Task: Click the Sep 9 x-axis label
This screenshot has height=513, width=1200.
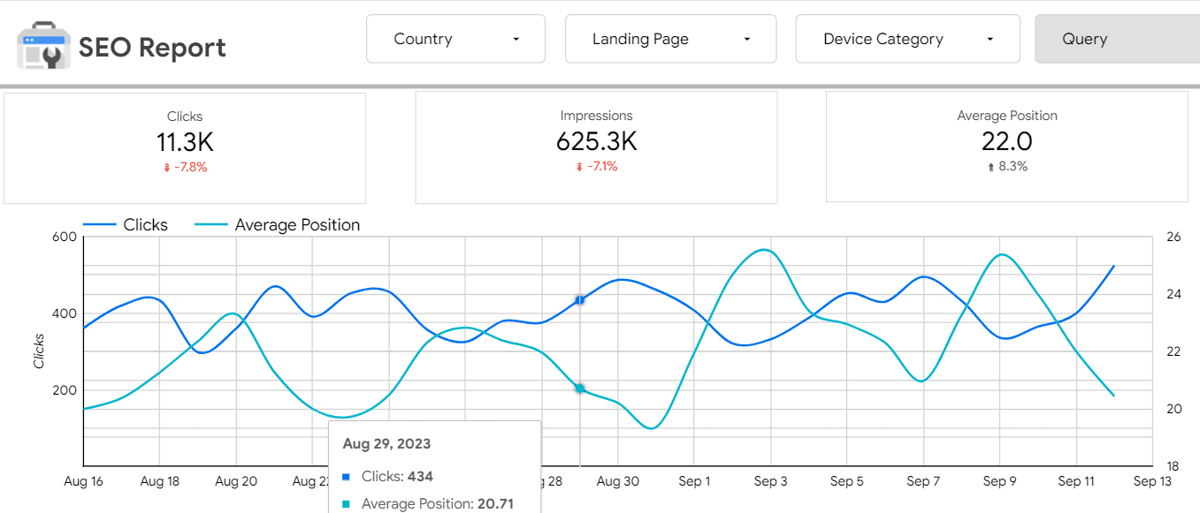Action: [x=999, y=481]
